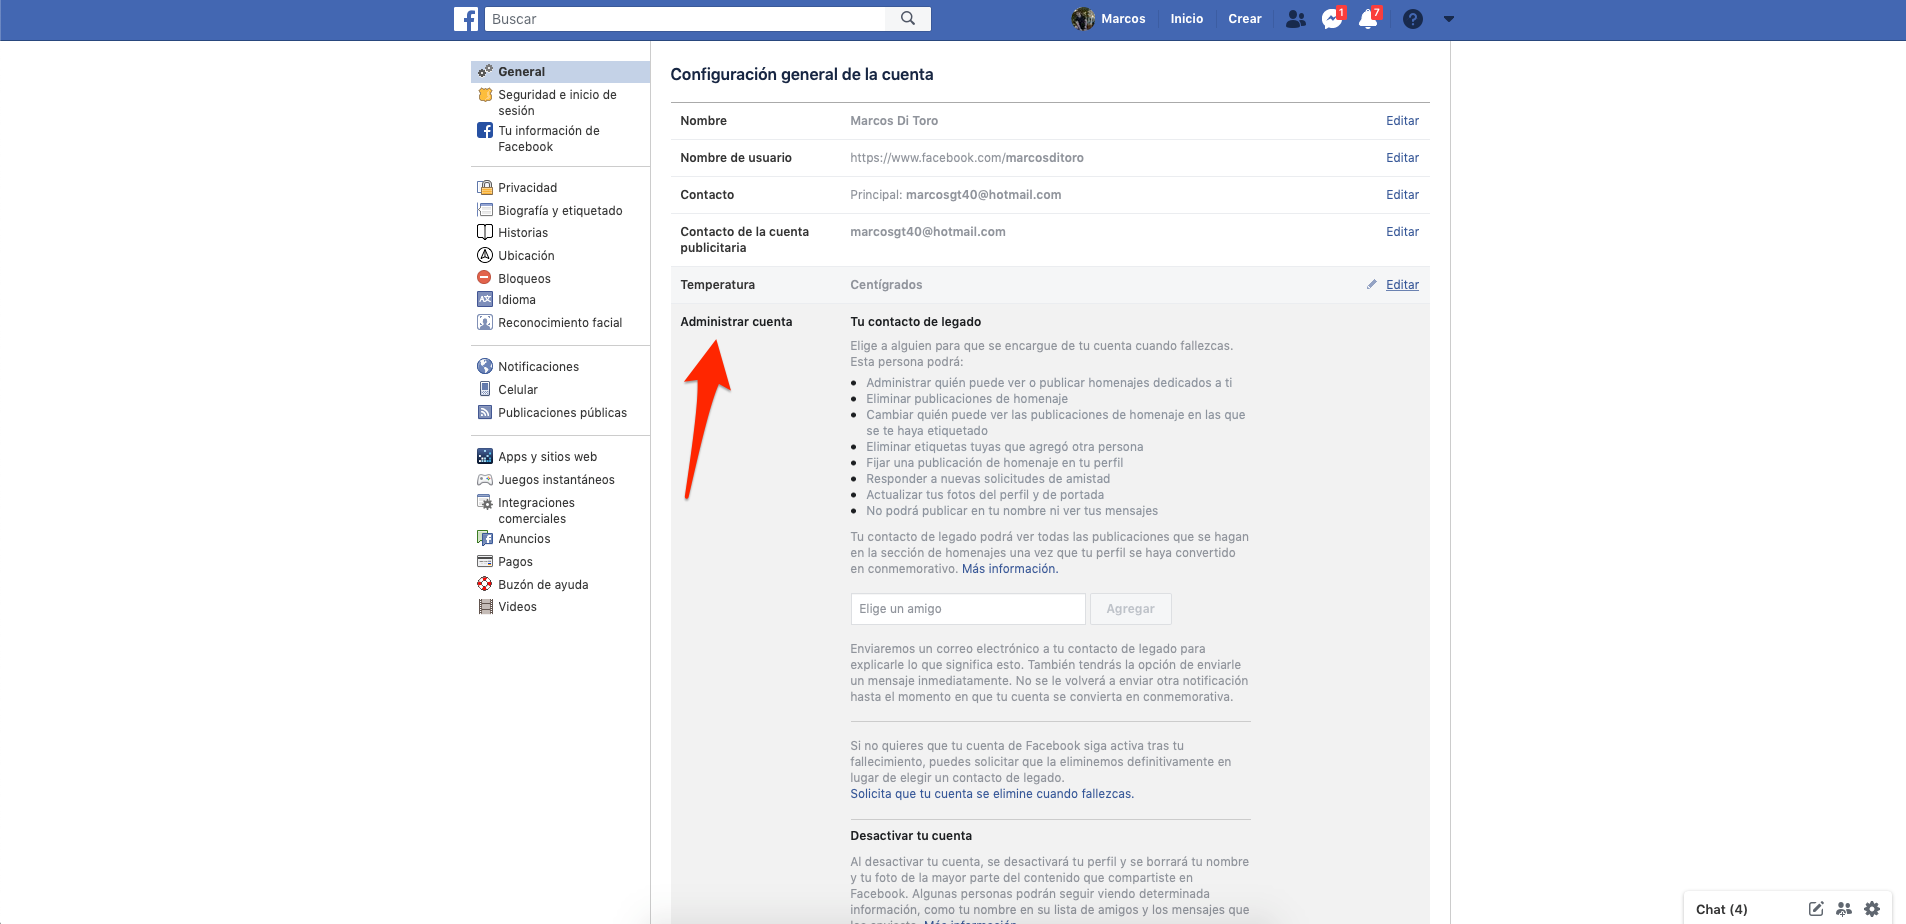Open Messenger messages icon

point(1331,19)
